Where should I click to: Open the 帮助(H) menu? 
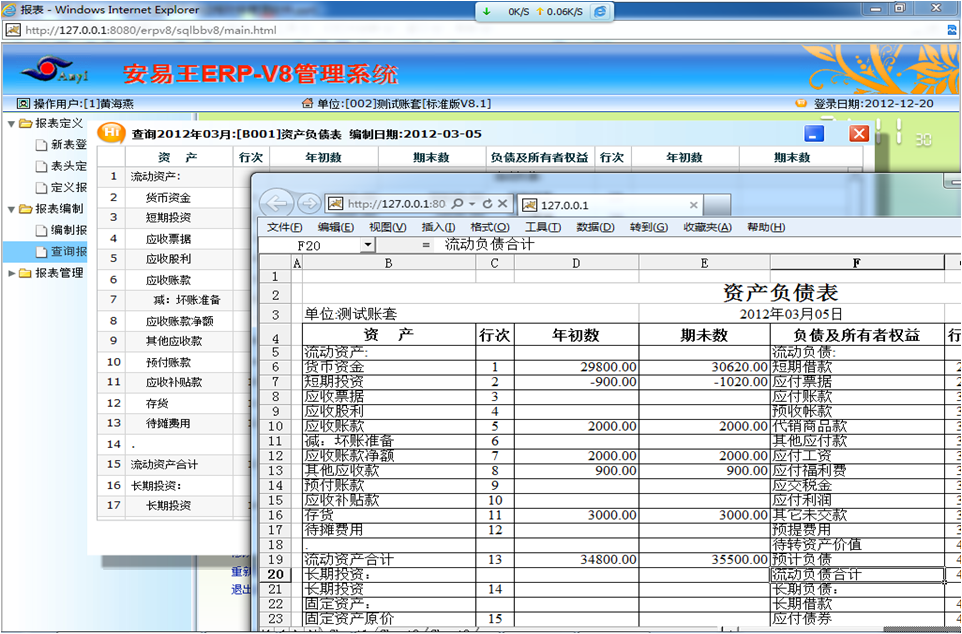pos(766,227)
